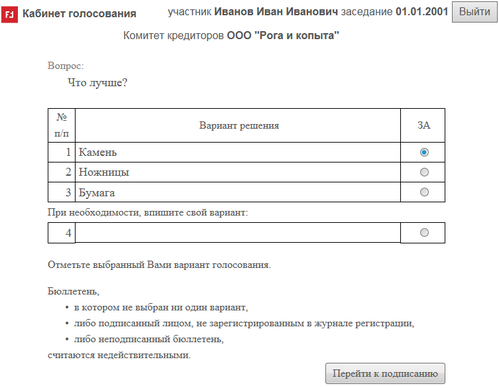Select the ЗА radio for Камень

[424, 152]
